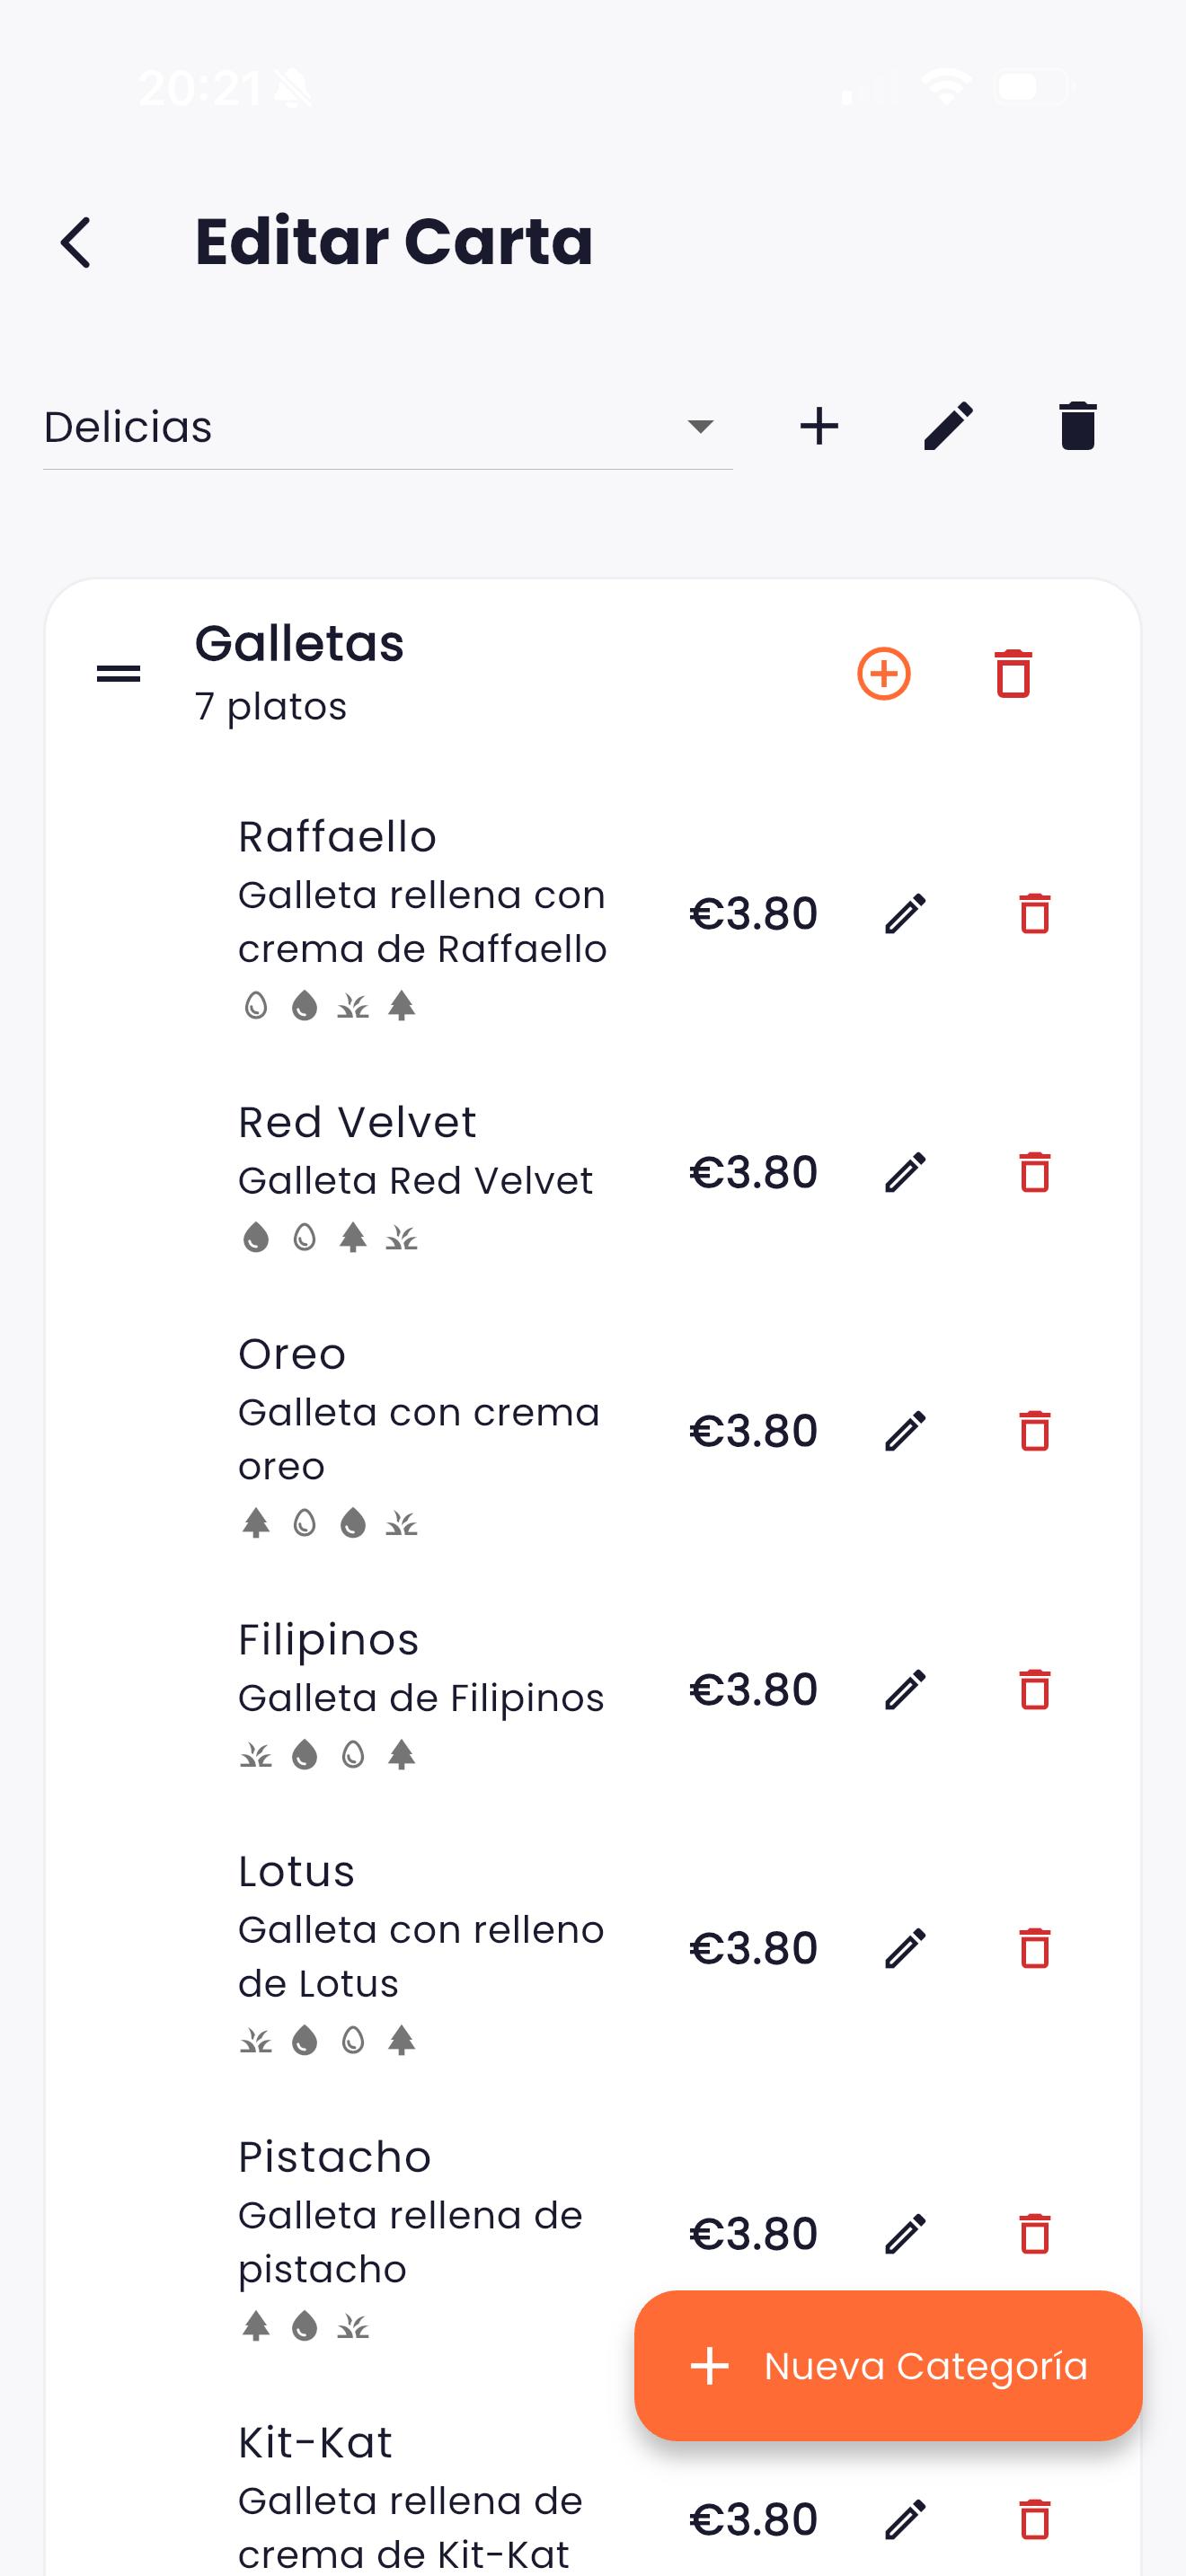The height and width of the screenshot is (2576, 1186).
Task: Delete the Lotus dish
Action: pos(1034,1948)
